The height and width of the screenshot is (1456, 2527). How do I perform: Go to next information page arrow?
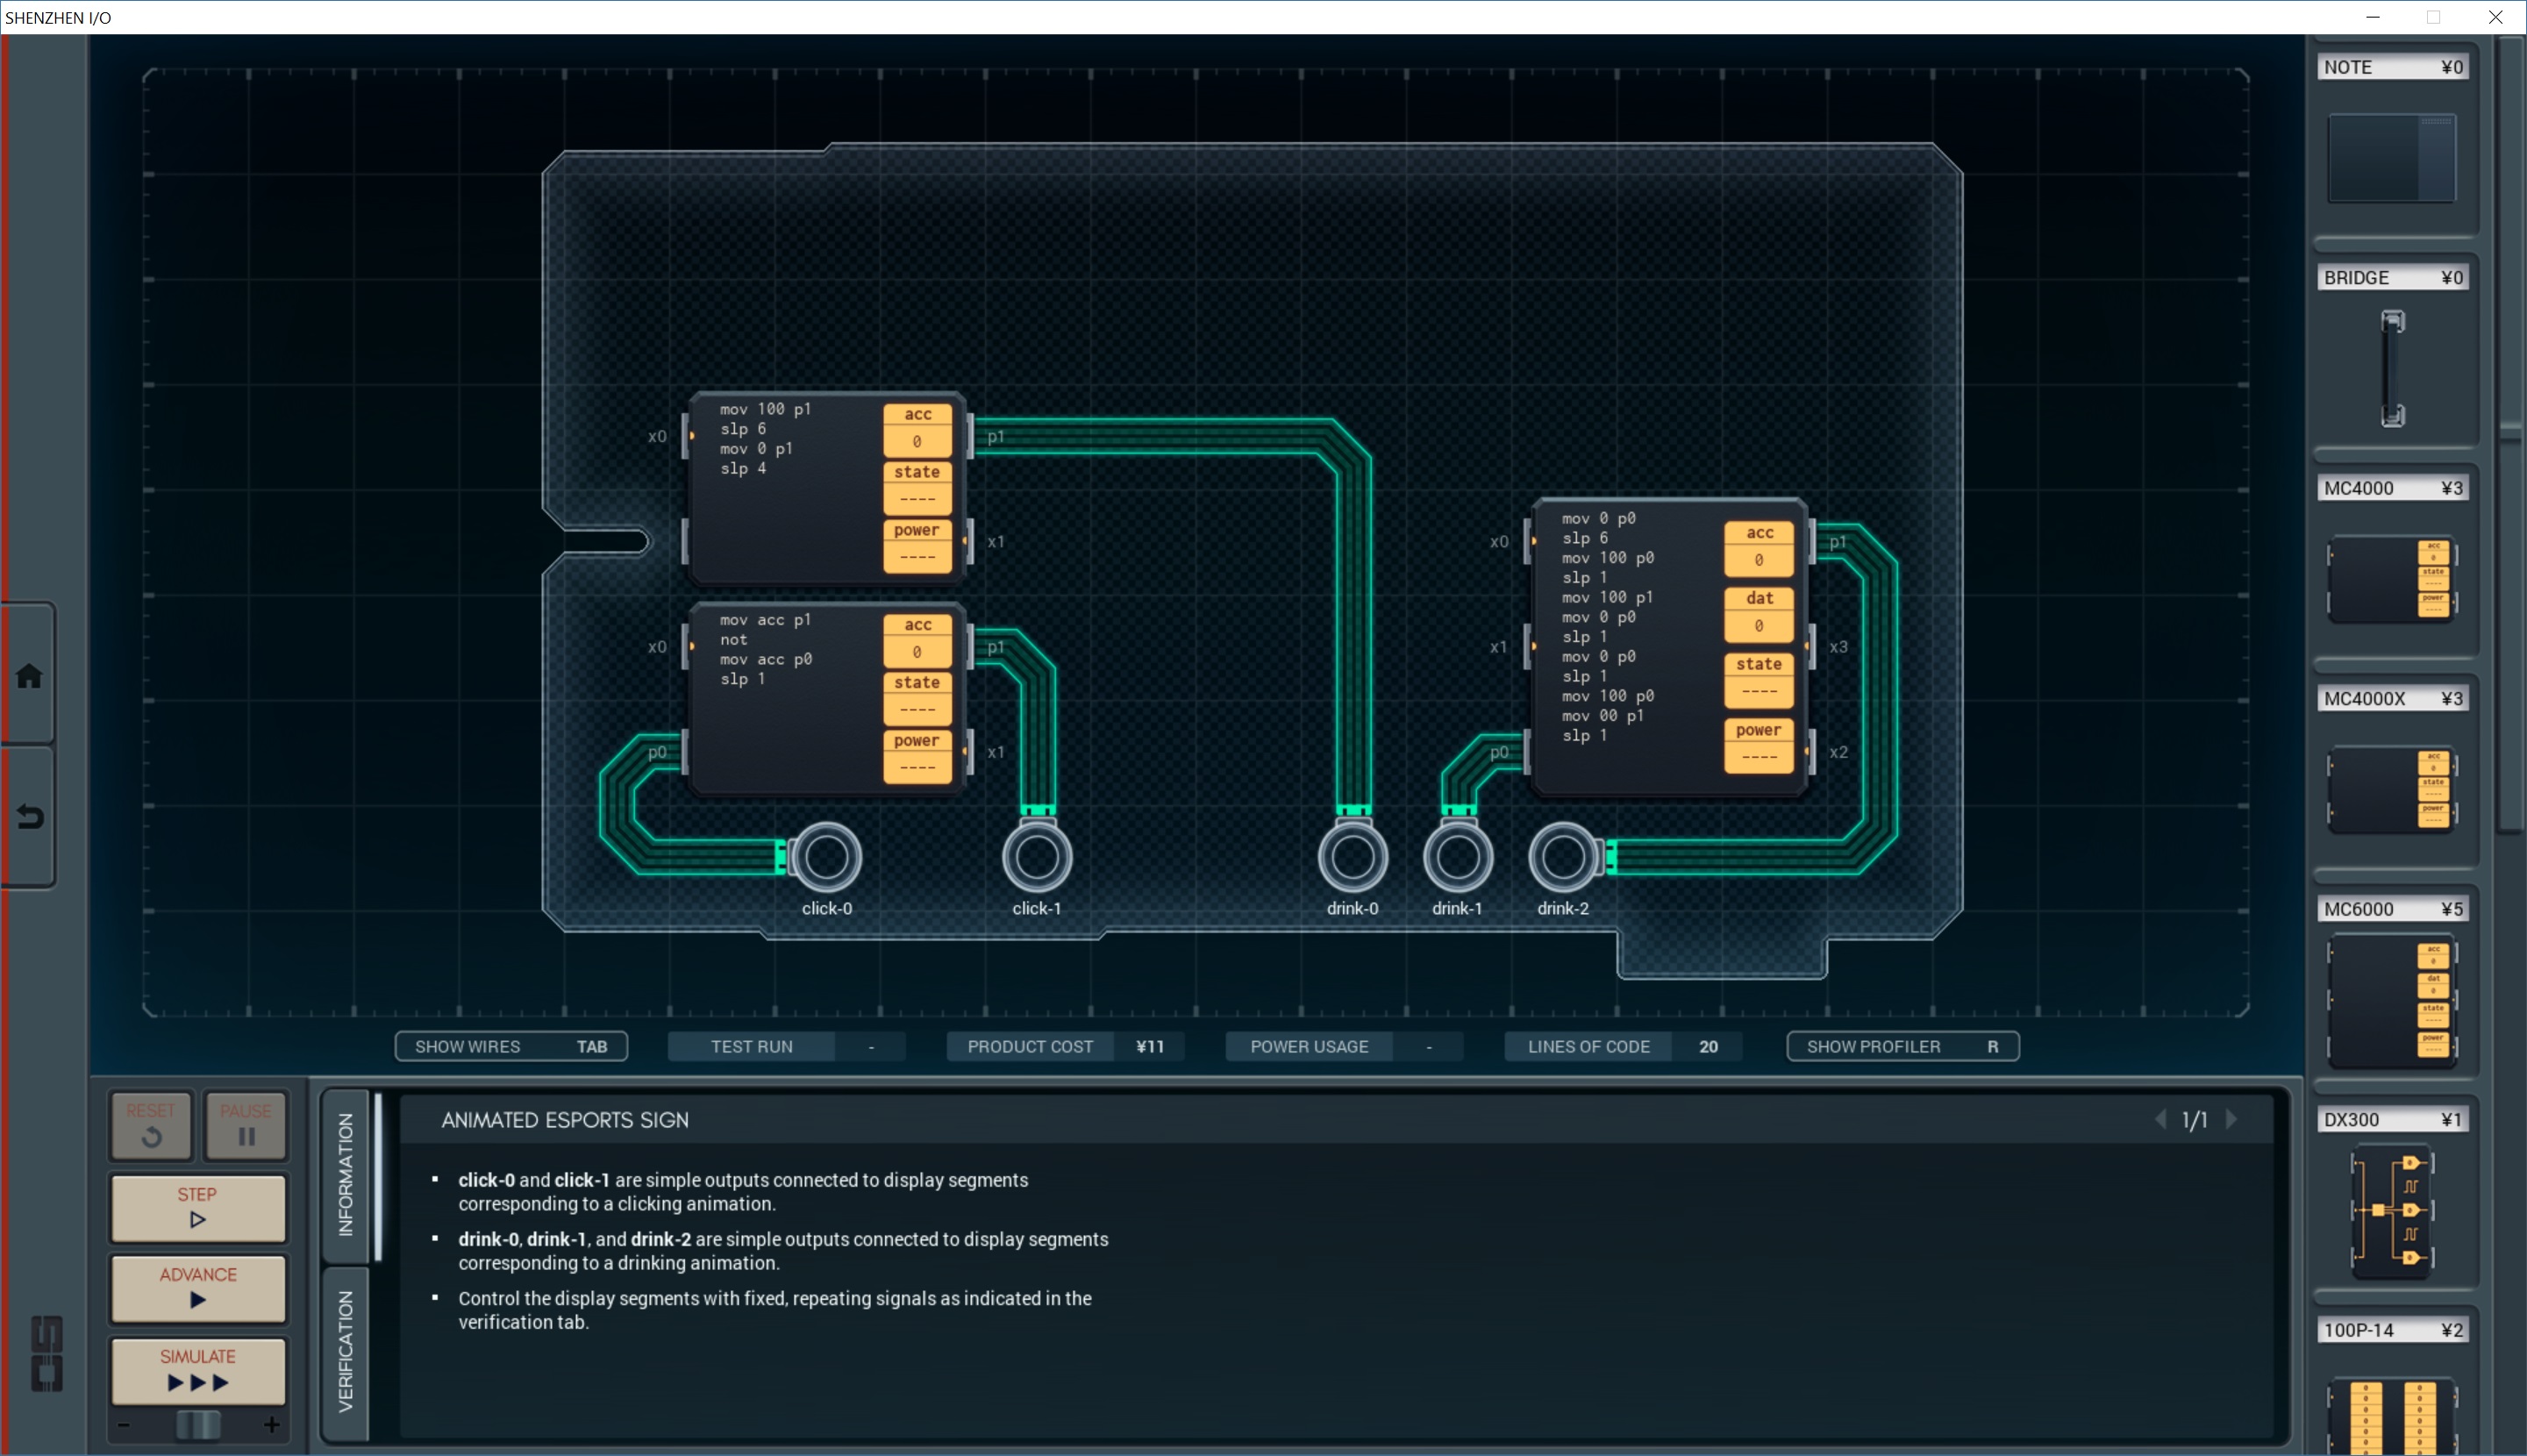[2232, 1120]
